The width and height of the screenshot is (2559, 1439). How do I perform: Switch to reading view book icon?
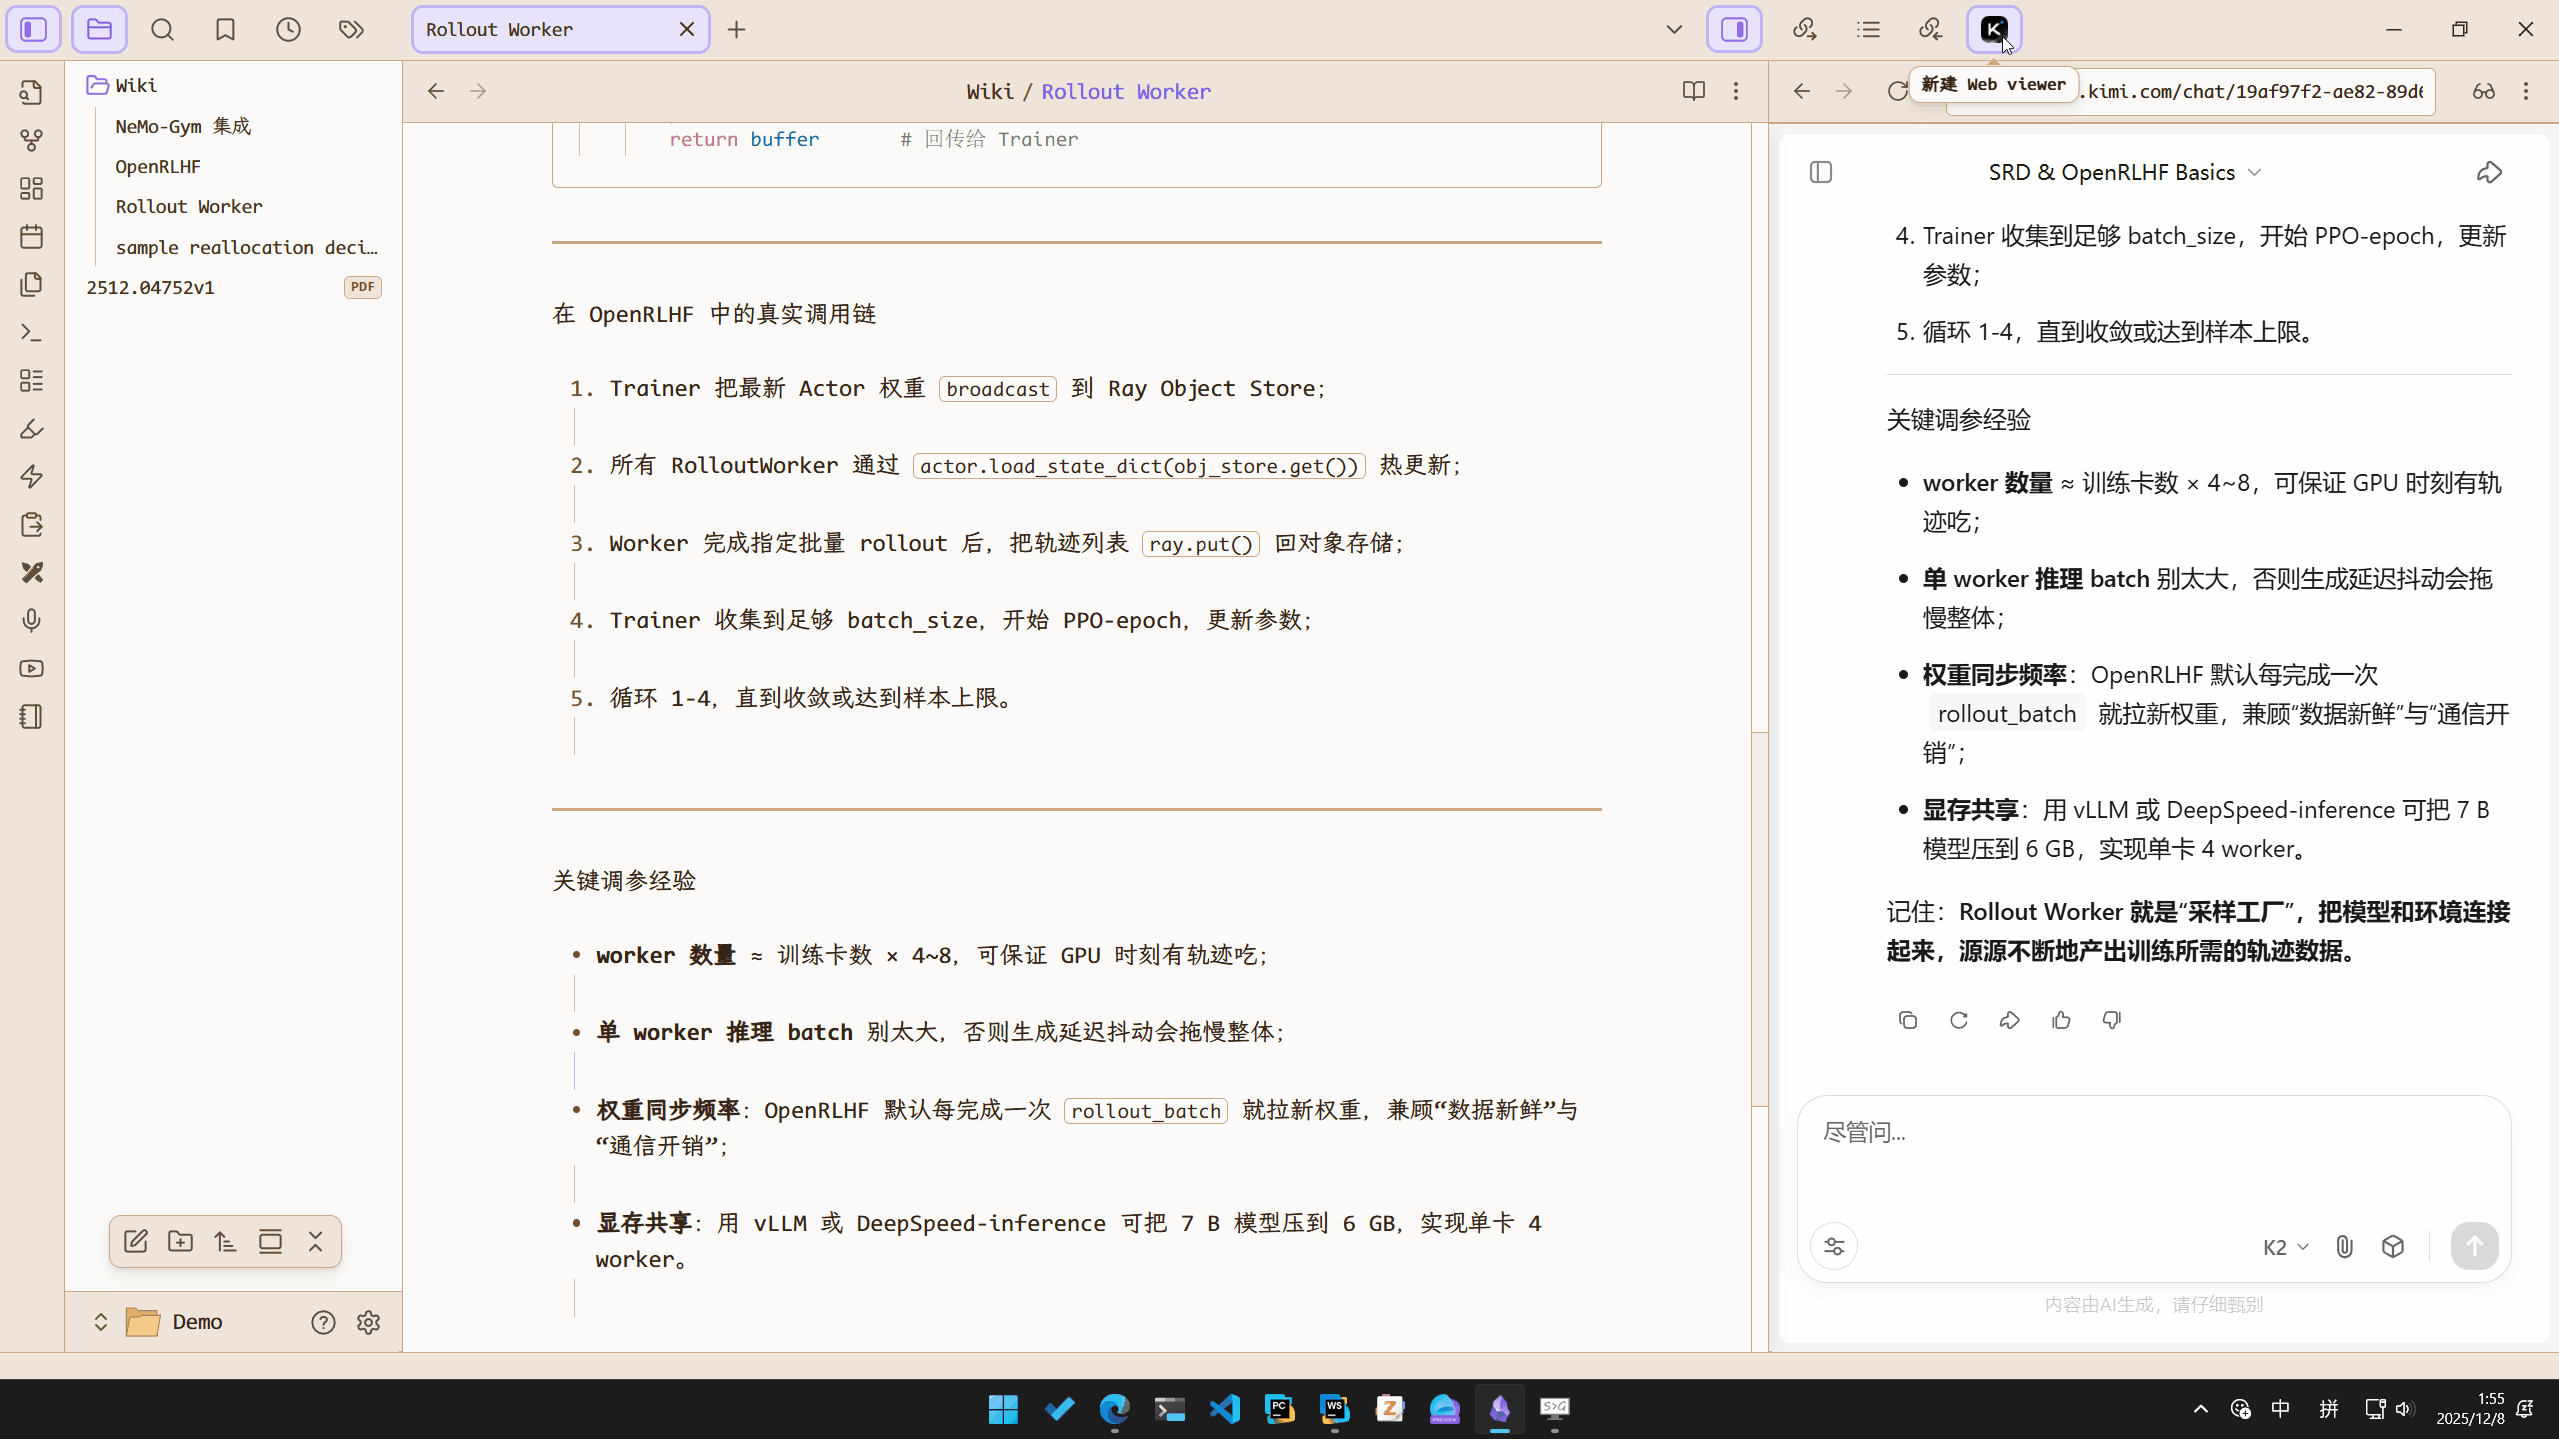[x=1693, y=91]
